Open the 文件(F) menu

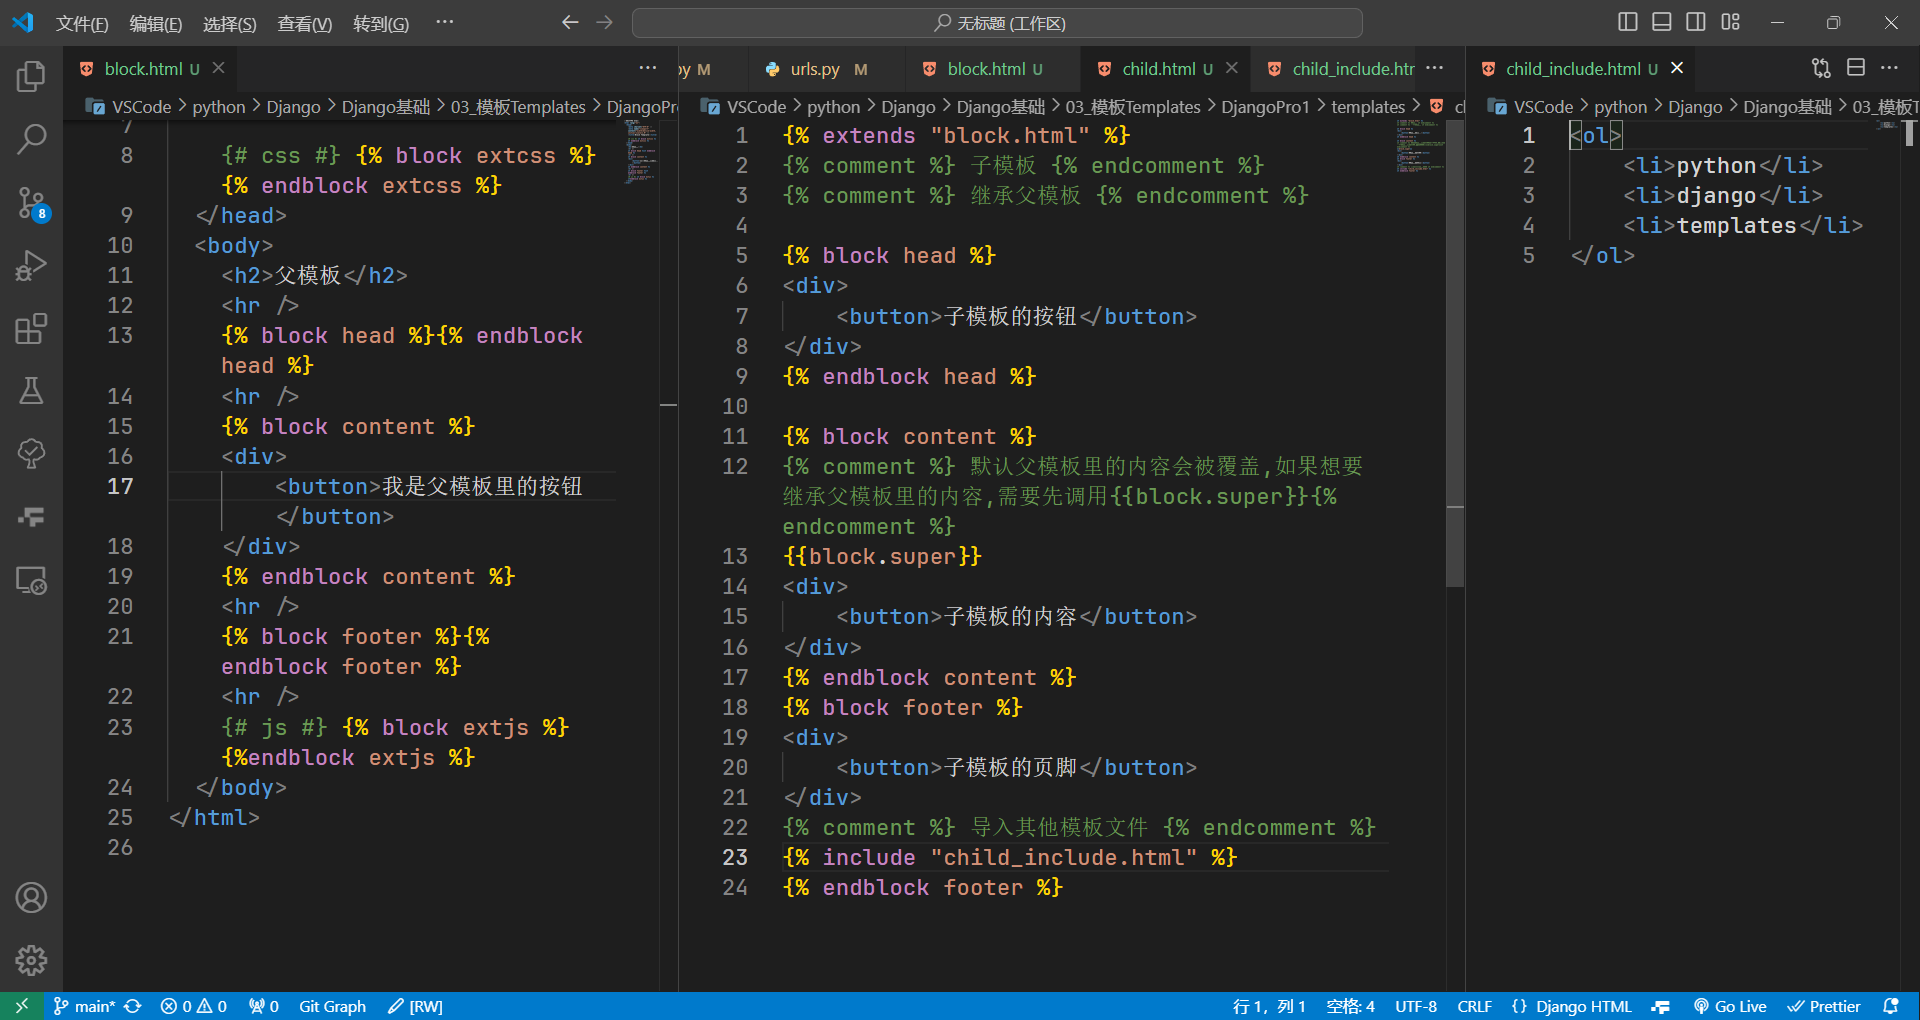81,23
